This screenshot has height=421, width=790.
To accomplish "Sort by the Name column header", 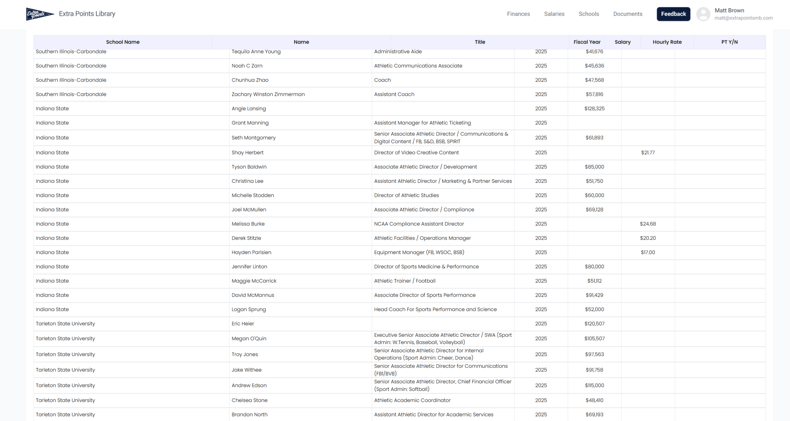I will tap(301, 42).
